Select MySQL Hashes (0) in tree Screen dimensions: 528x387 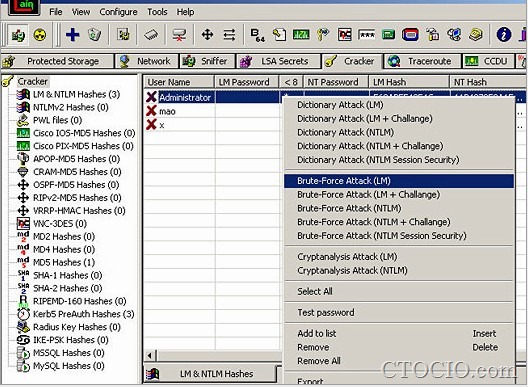click(68, 366)
